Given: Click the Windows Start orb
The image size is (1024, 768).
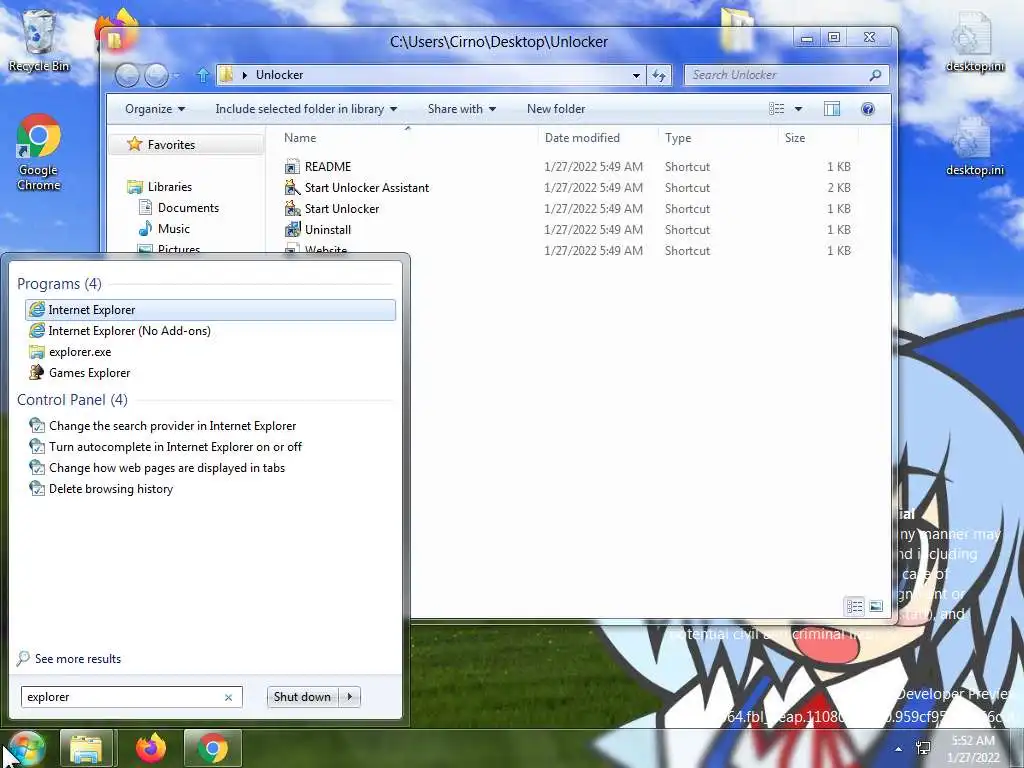Looking at the screenshot, I should coord(27,748).
